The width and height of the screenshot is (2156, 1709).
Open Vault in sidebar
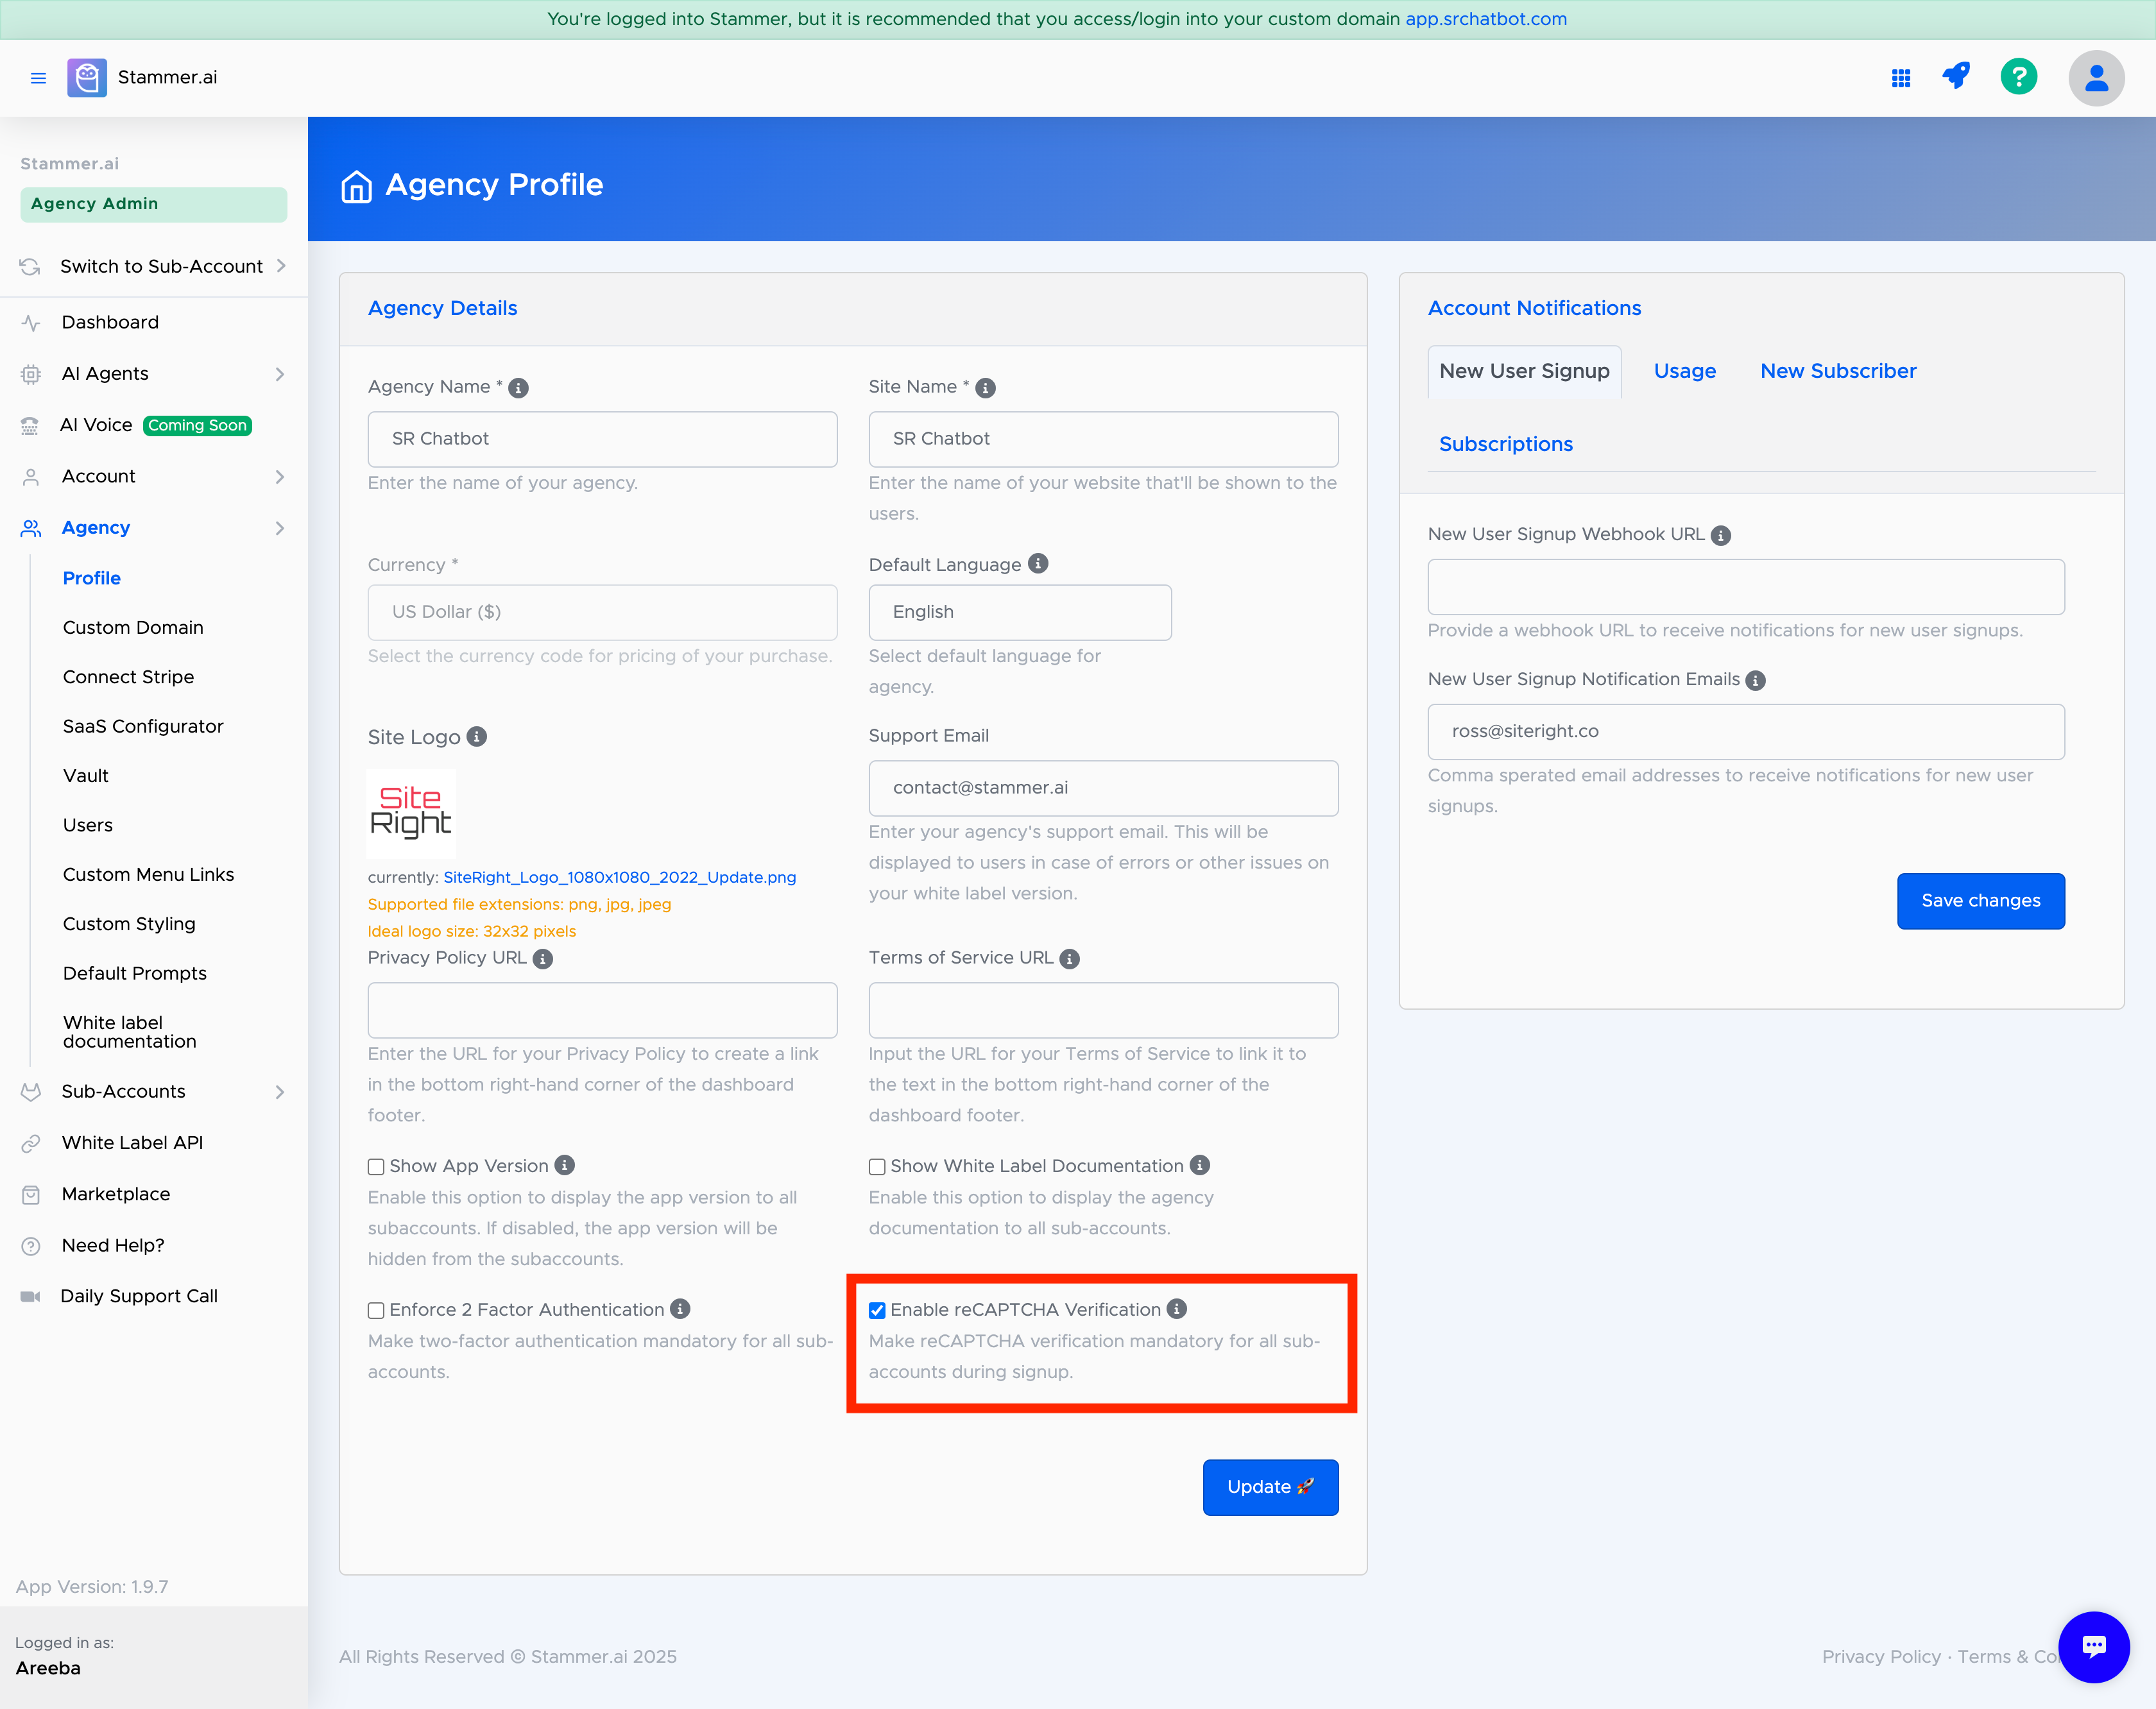[86, 776]
